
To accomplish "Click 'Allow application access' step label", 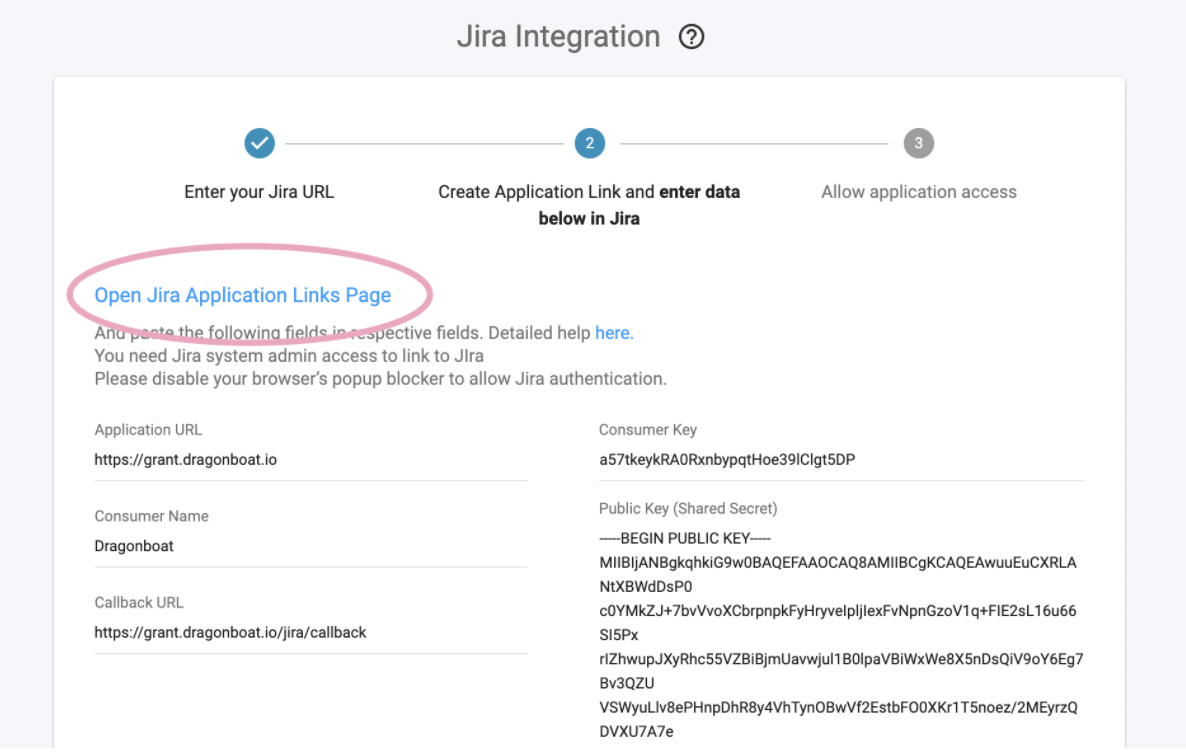I will pyautogui.click(x=918, y=192).
